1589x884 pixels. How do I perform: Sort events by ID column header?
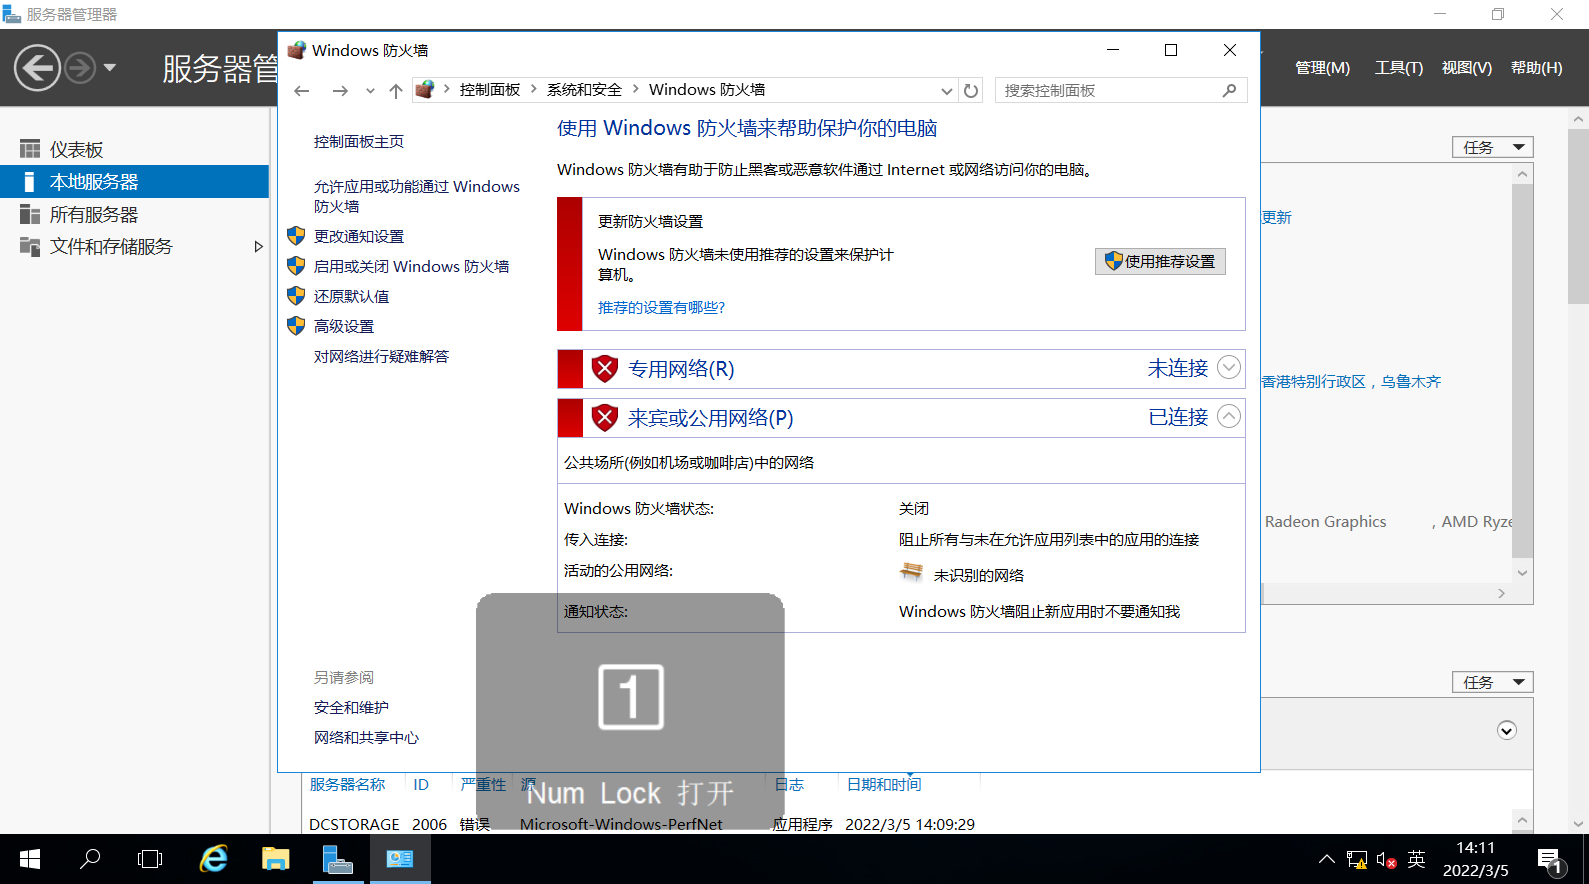click(421, 785)
